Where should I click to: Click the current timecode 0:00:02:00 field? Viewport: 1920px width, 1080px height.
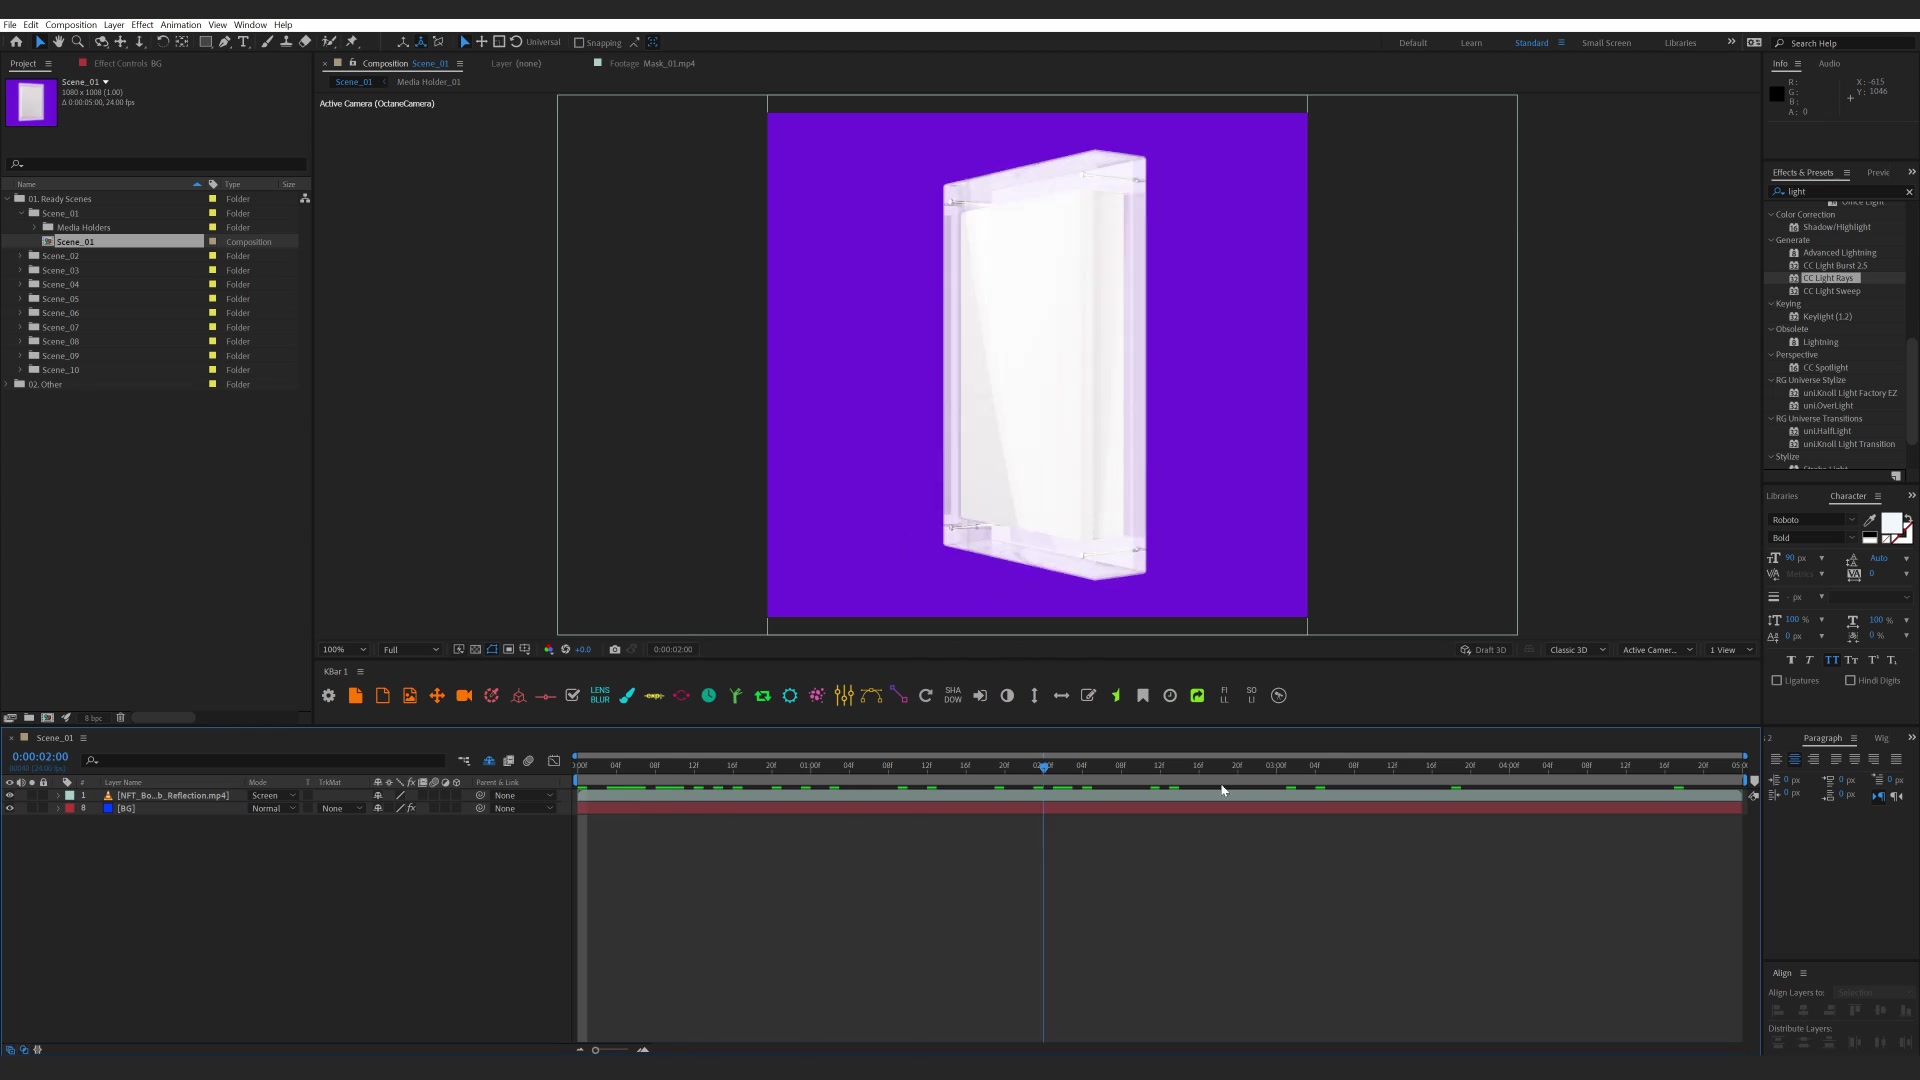pos(40,757)
